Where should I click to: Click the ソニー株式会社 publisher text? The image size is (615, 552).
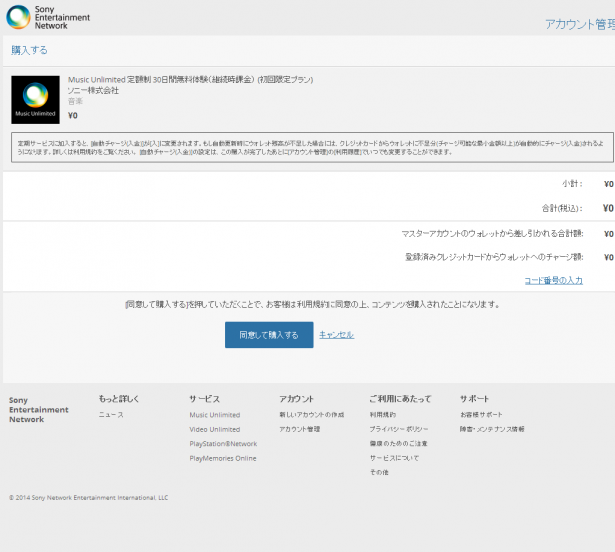[93, 90]
